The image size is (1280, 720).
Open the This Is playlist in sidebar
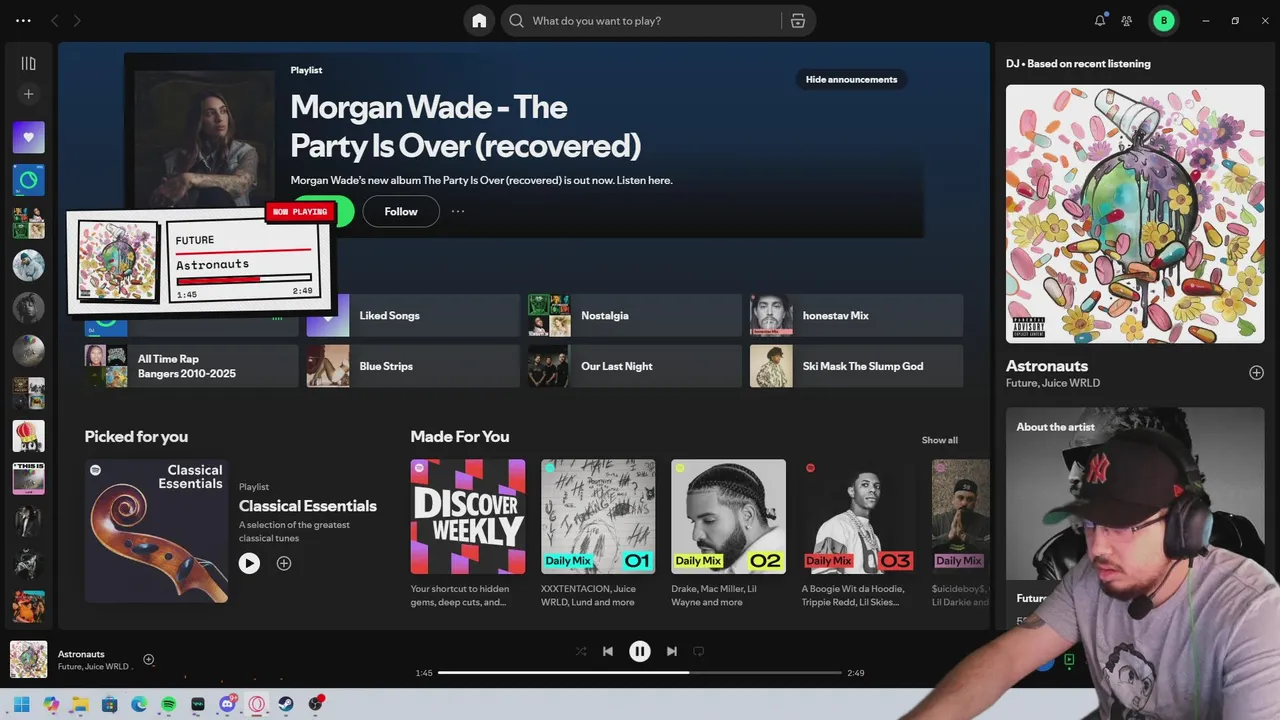28,478
